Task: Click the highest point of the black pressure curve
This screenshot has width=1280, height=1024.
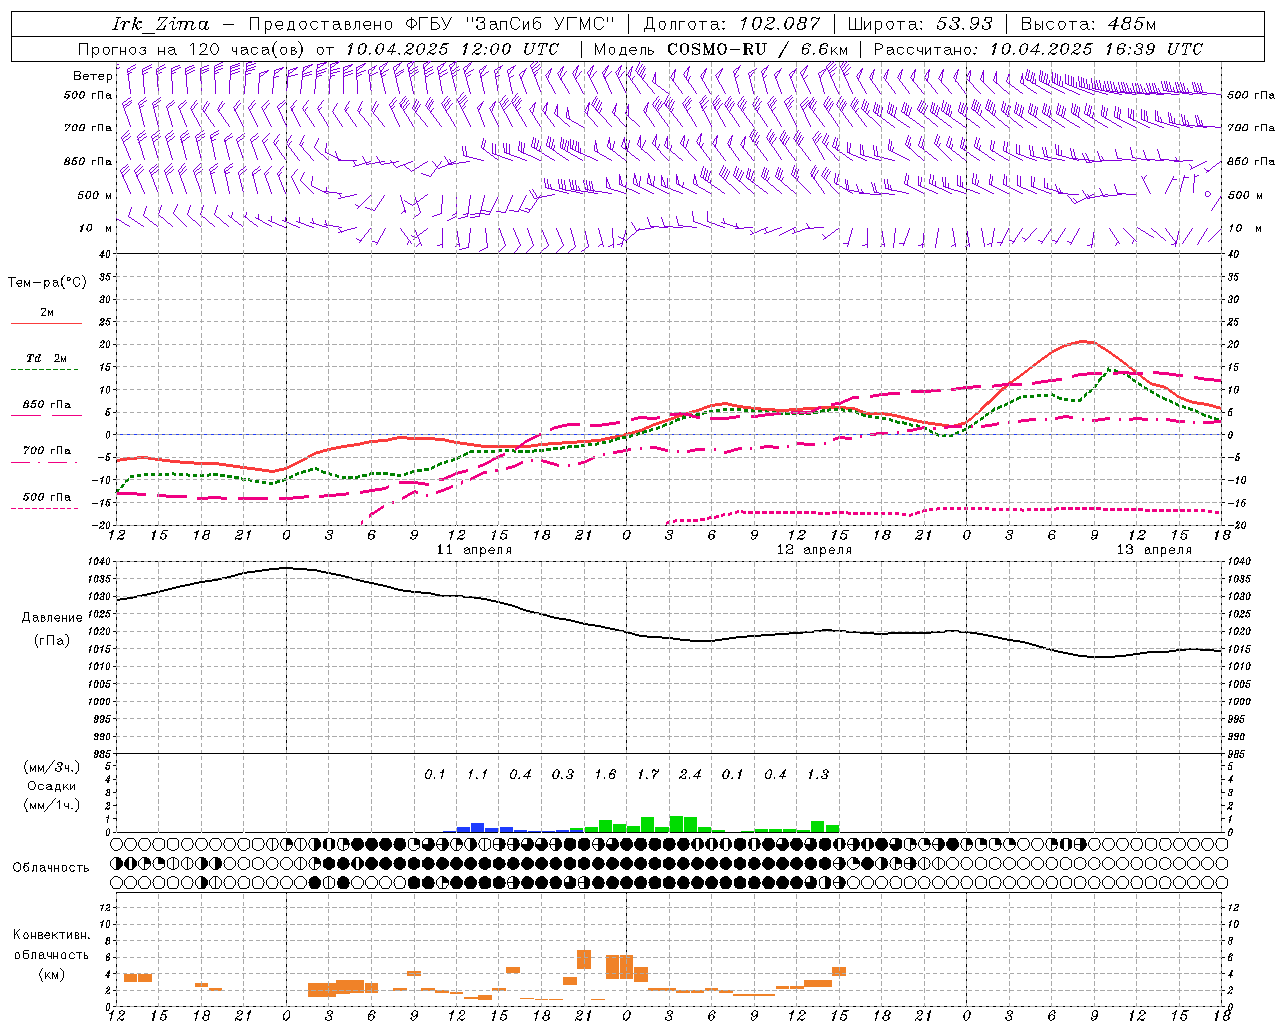Action: point(286,567)
